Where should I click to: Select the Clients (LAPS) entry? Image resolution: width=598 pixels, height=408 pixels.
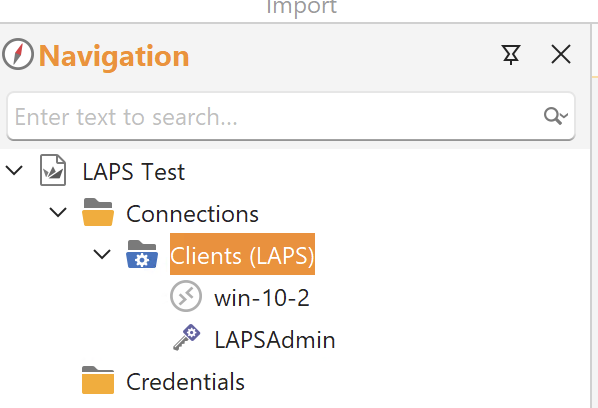[242, 254]
